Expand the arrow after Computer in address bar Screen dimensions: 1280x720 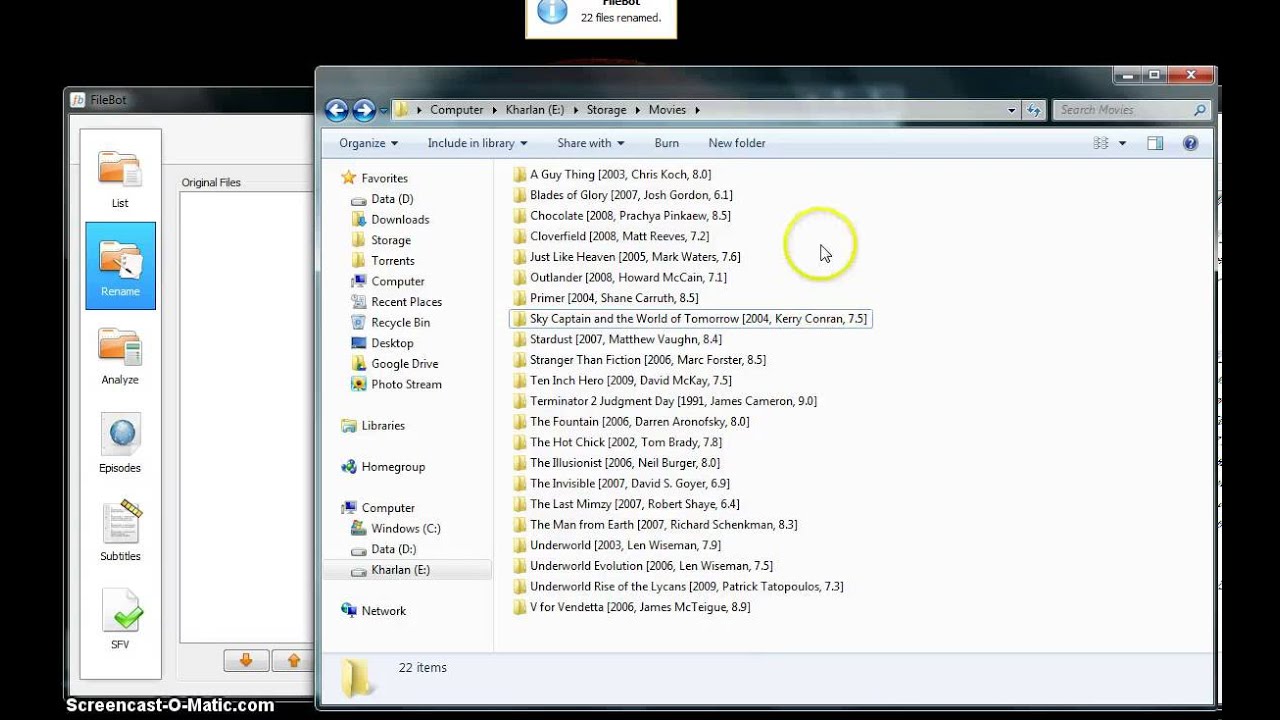click(x=492, y=110)
